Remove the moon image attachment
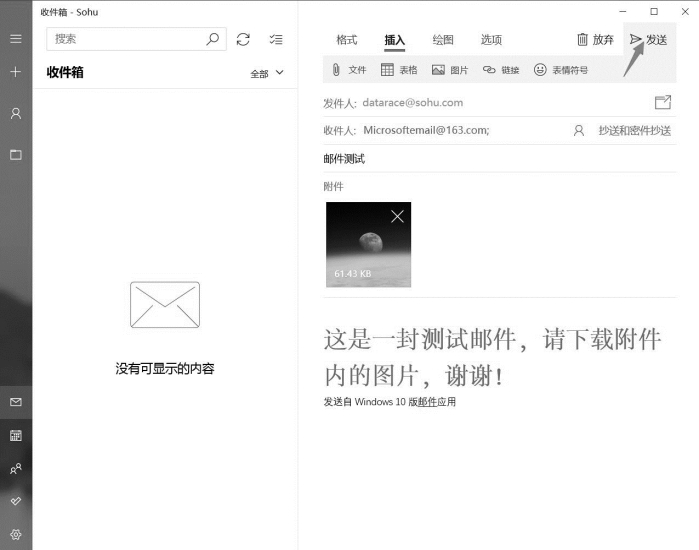Screen dimensions: 699x550 (397, 217)
